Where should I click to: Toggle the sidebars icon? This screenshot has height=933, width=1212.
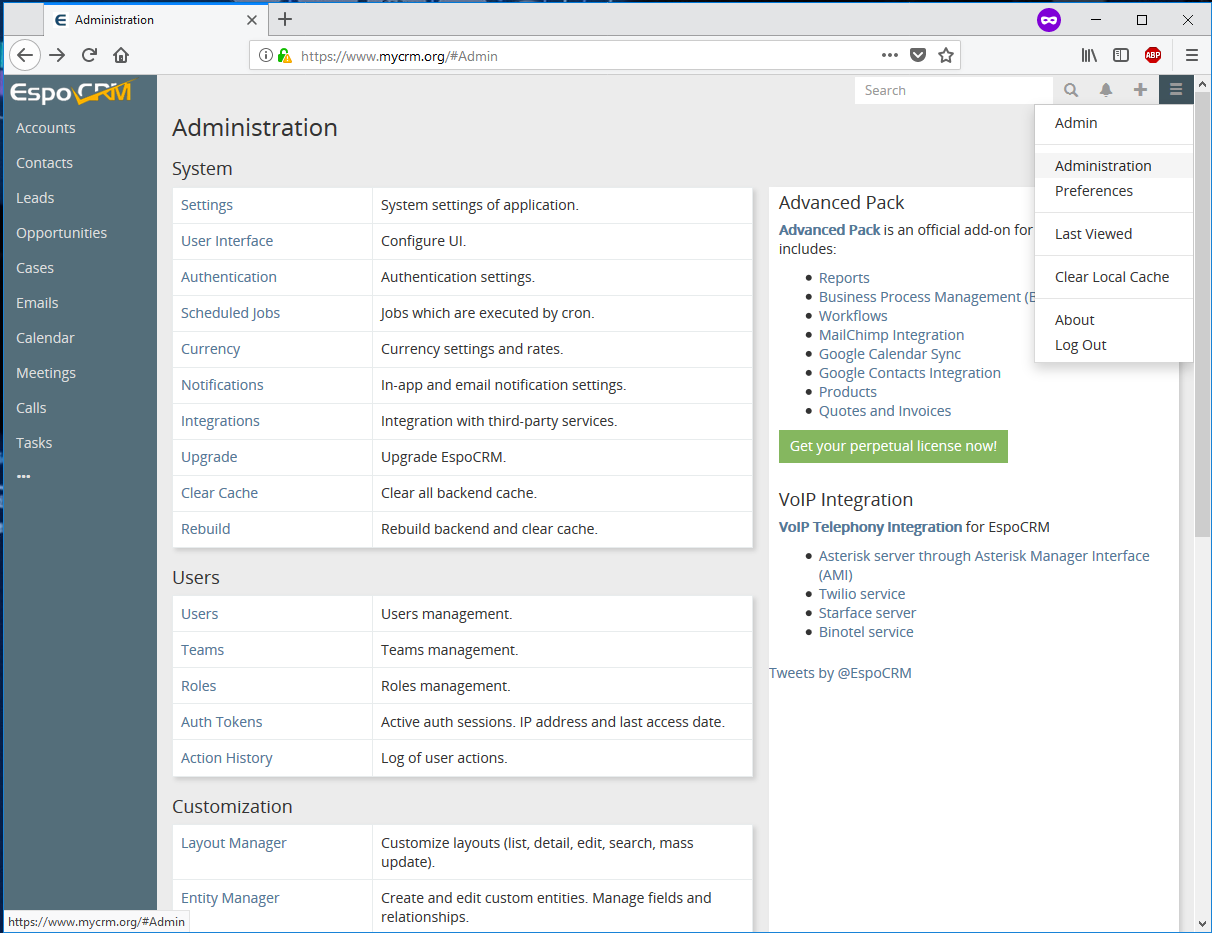[x=1121, y=56]
